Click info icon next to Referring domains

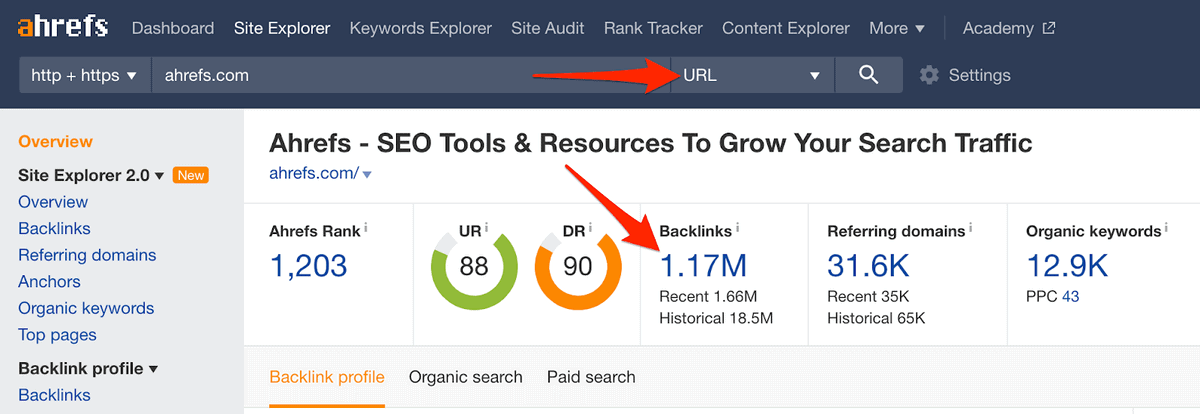coord(969,229)
